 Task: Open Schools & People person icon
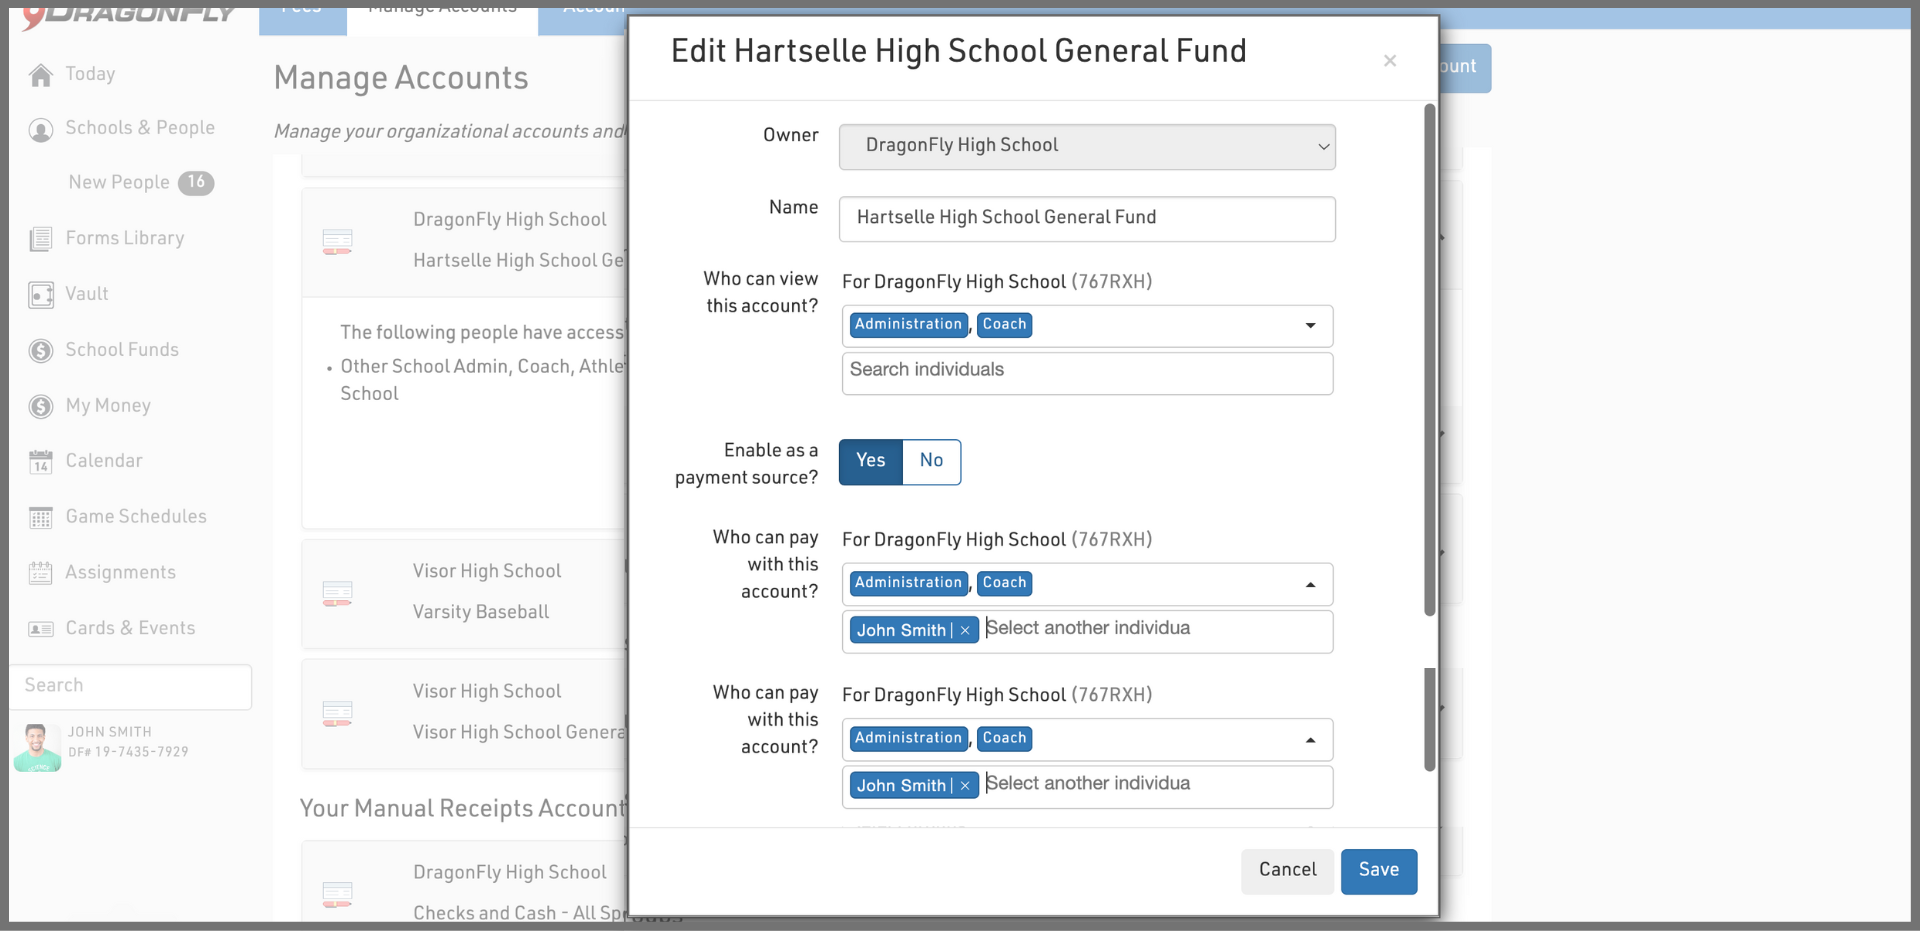click(41, 130)
